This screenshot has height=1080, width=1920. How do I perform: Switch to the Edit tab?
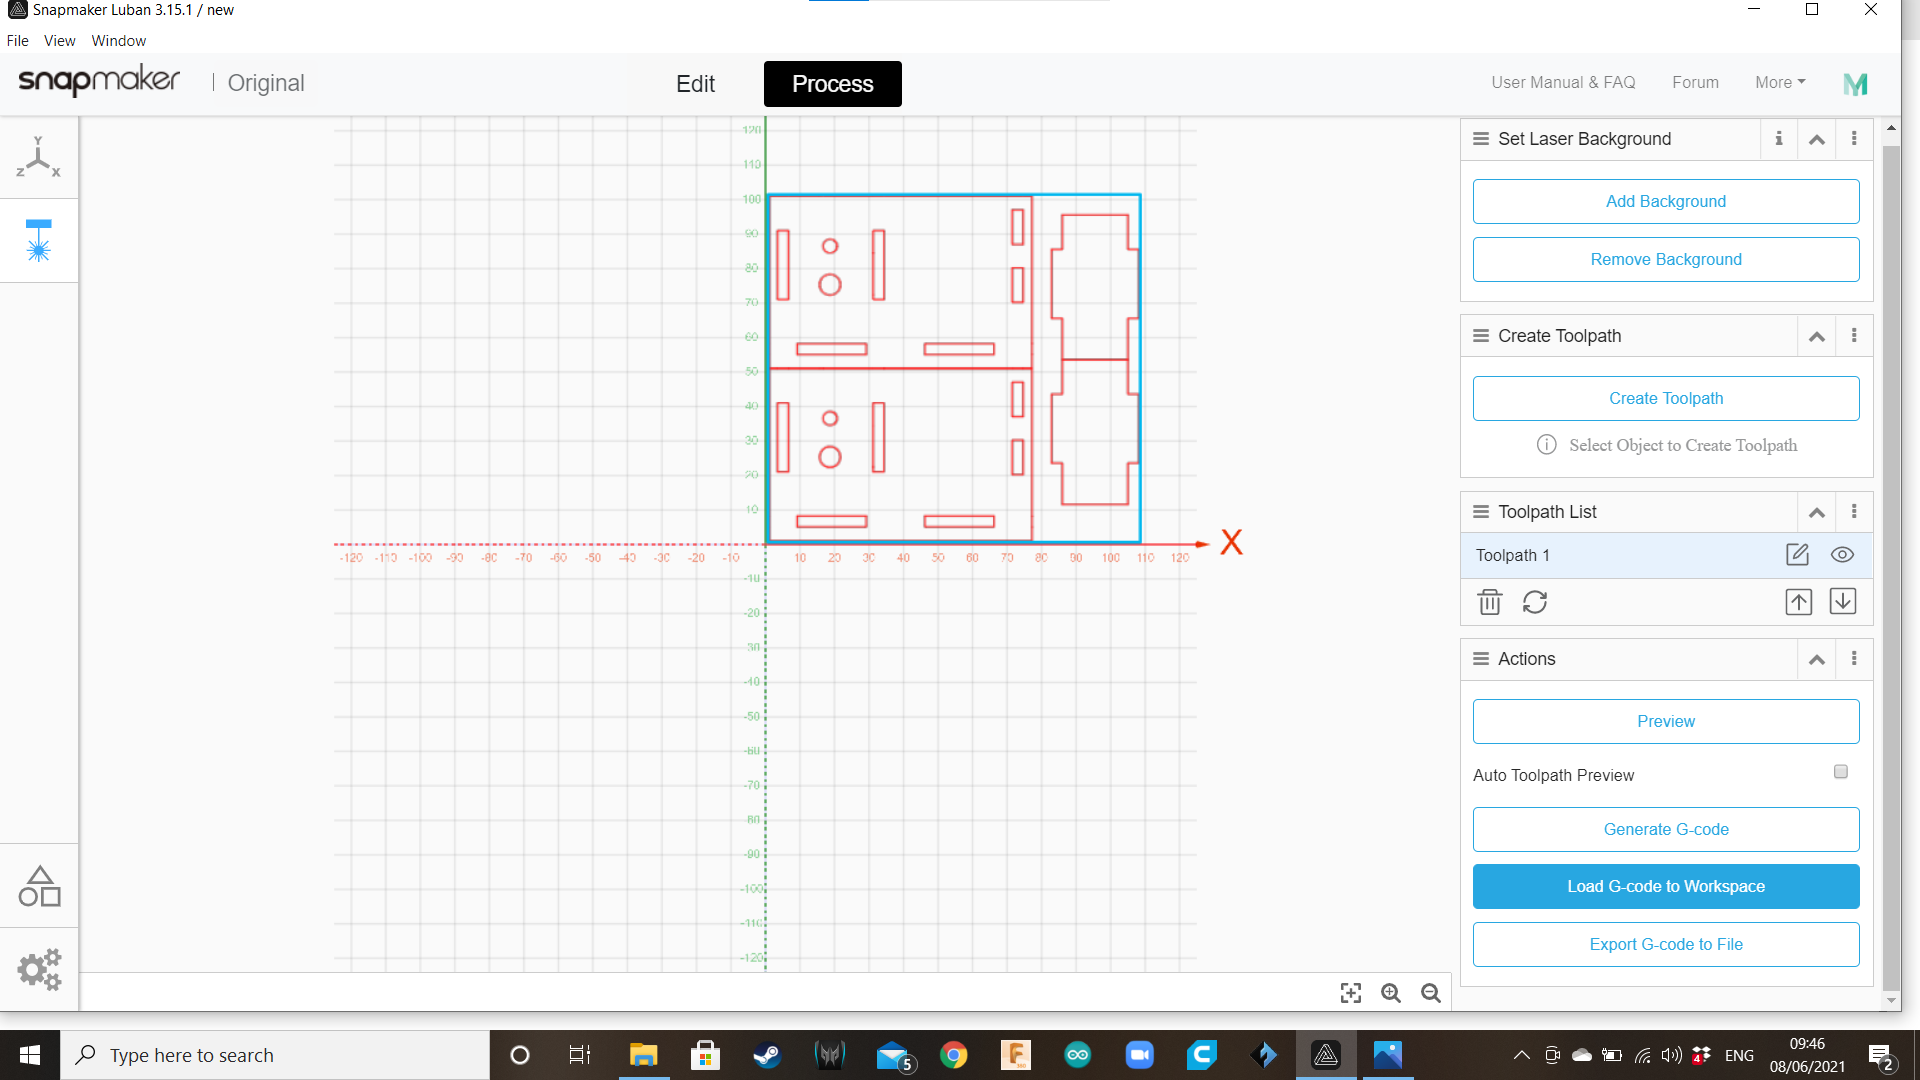pos(695,84)
